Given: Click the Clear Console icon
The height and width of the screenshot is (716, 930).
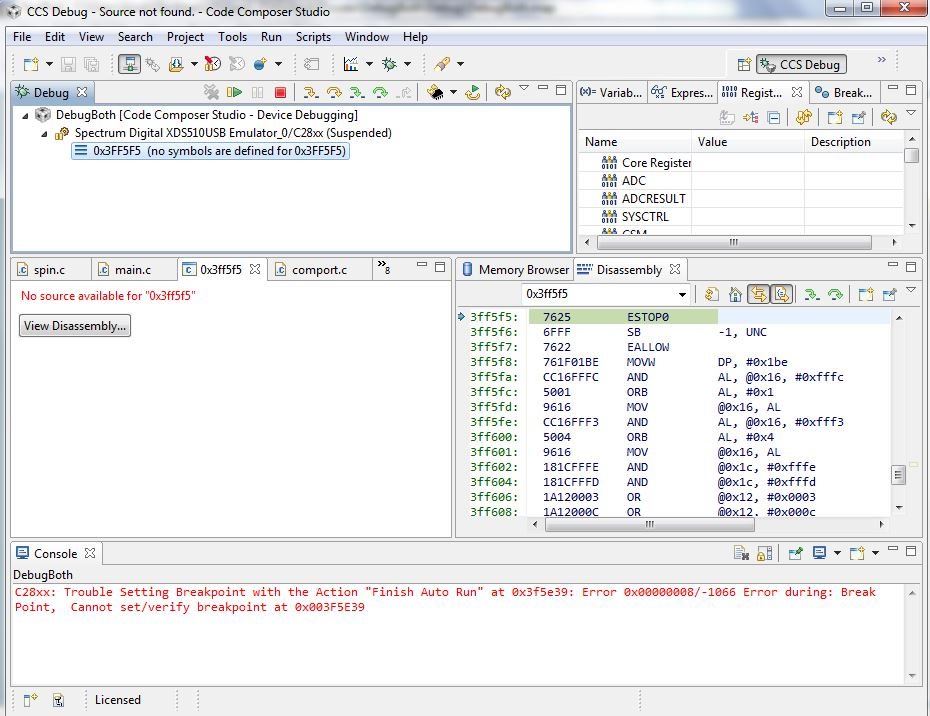Looking at the screenshot, I should (x=741, y=553).
